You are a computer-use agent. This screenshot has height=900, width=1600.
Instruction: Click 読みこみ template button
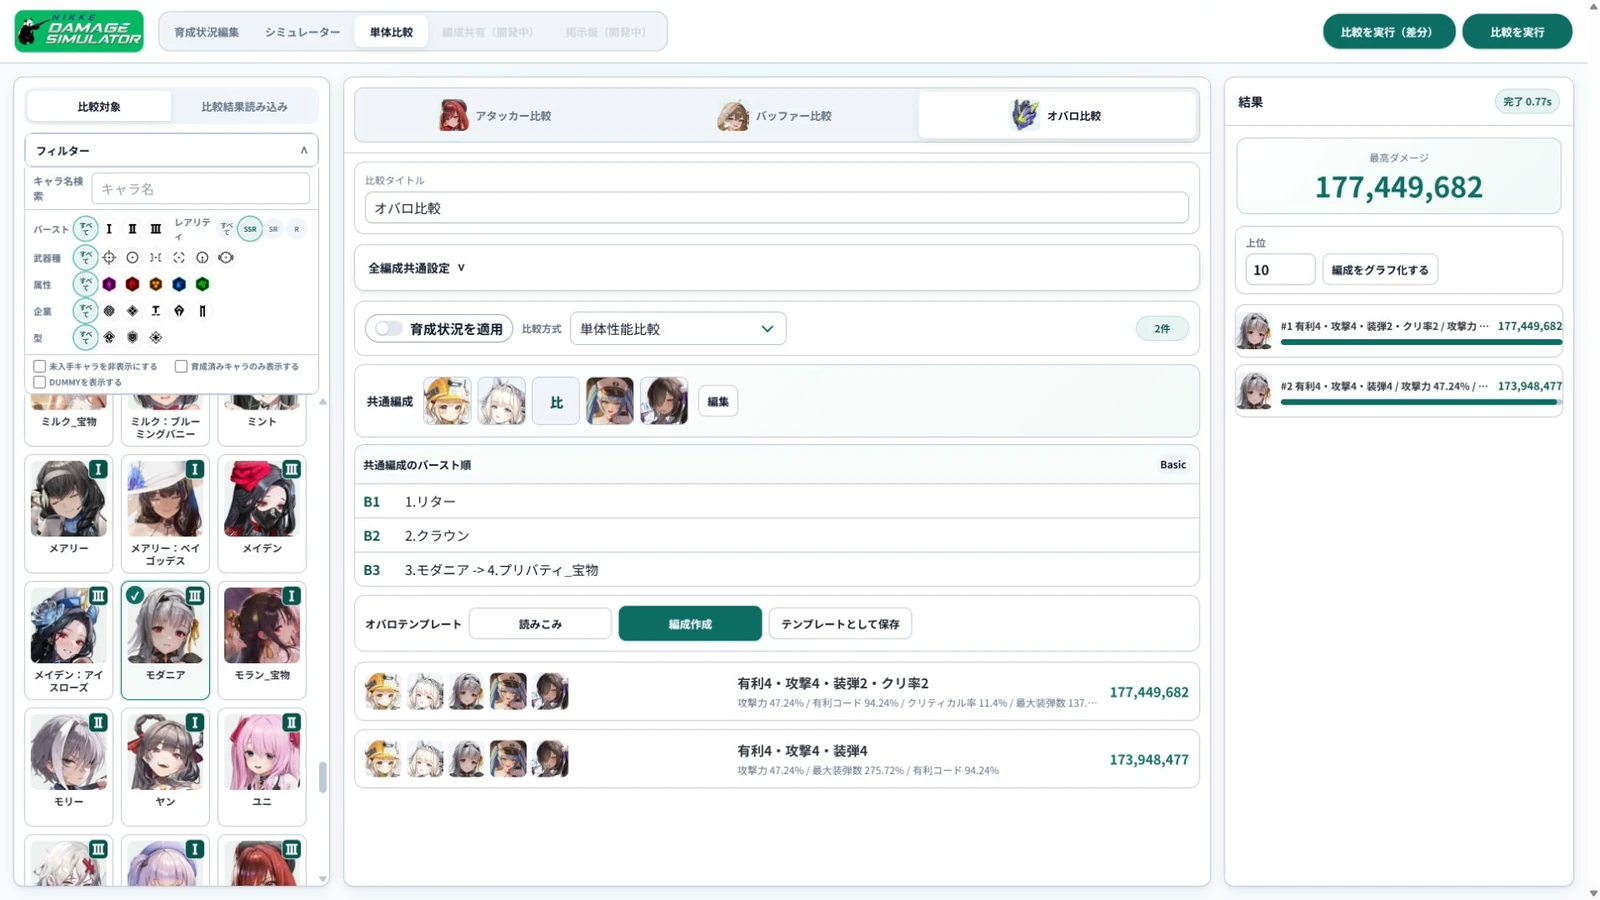(x=540, y=623)
